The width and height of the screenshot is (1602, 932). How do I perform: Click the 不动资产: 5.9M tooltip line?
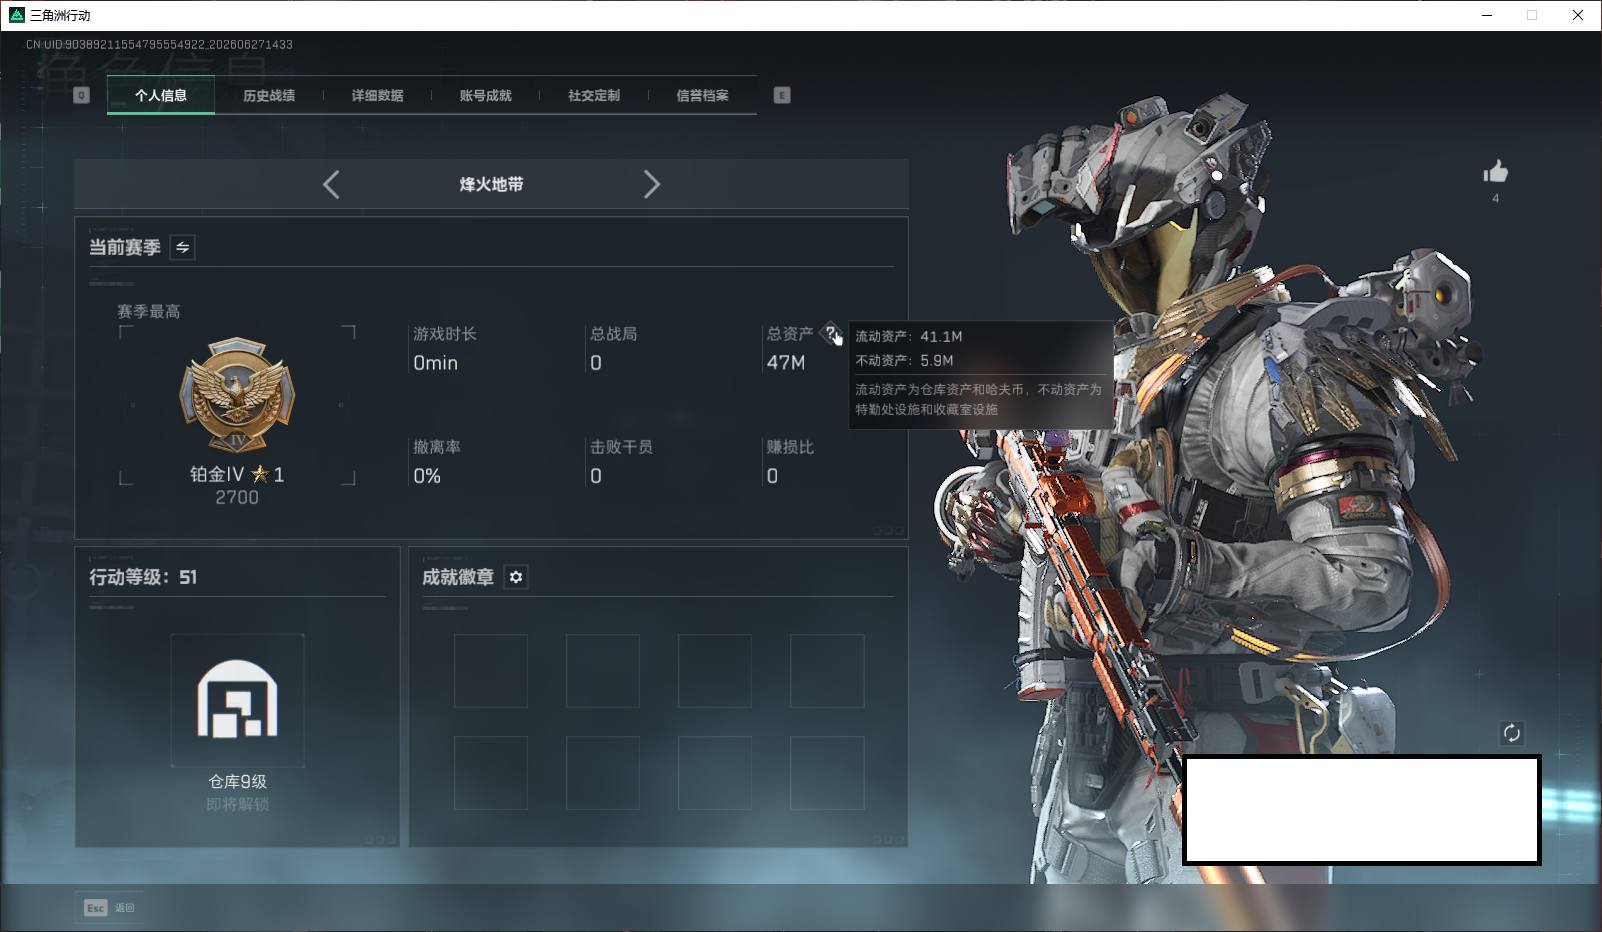[x=904, y=360]
